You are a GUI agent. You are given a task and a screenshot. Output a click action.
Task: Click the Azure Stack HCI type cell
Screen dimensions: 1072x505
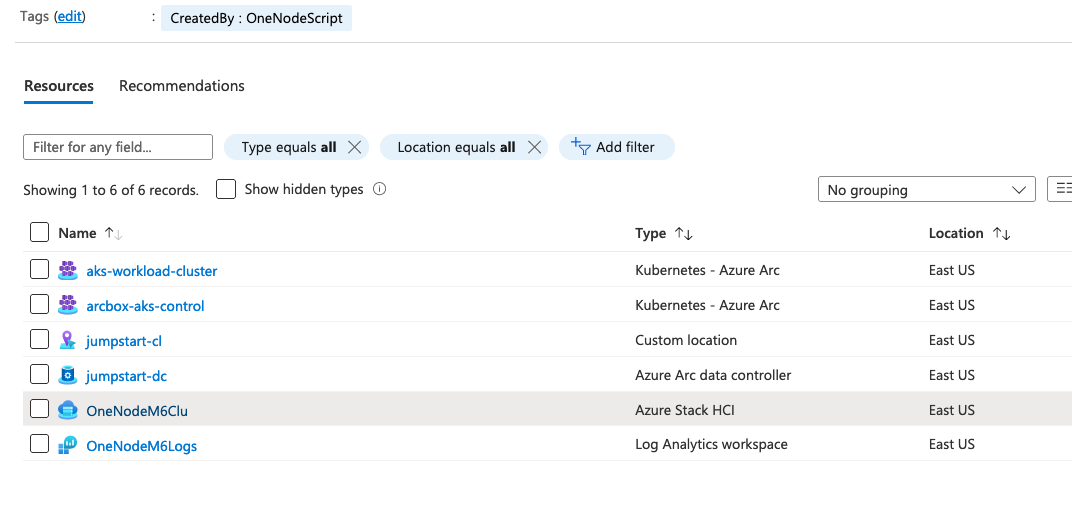685,410
